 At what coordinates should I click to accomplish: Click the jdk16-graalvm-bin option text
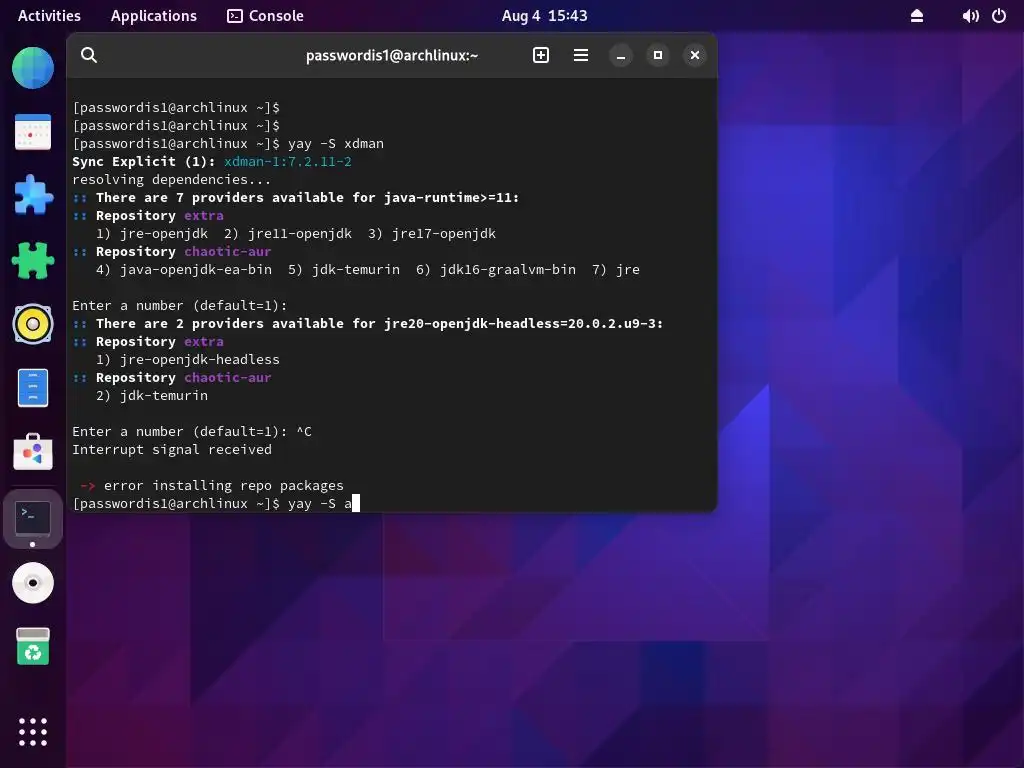(x=496, y=269)
